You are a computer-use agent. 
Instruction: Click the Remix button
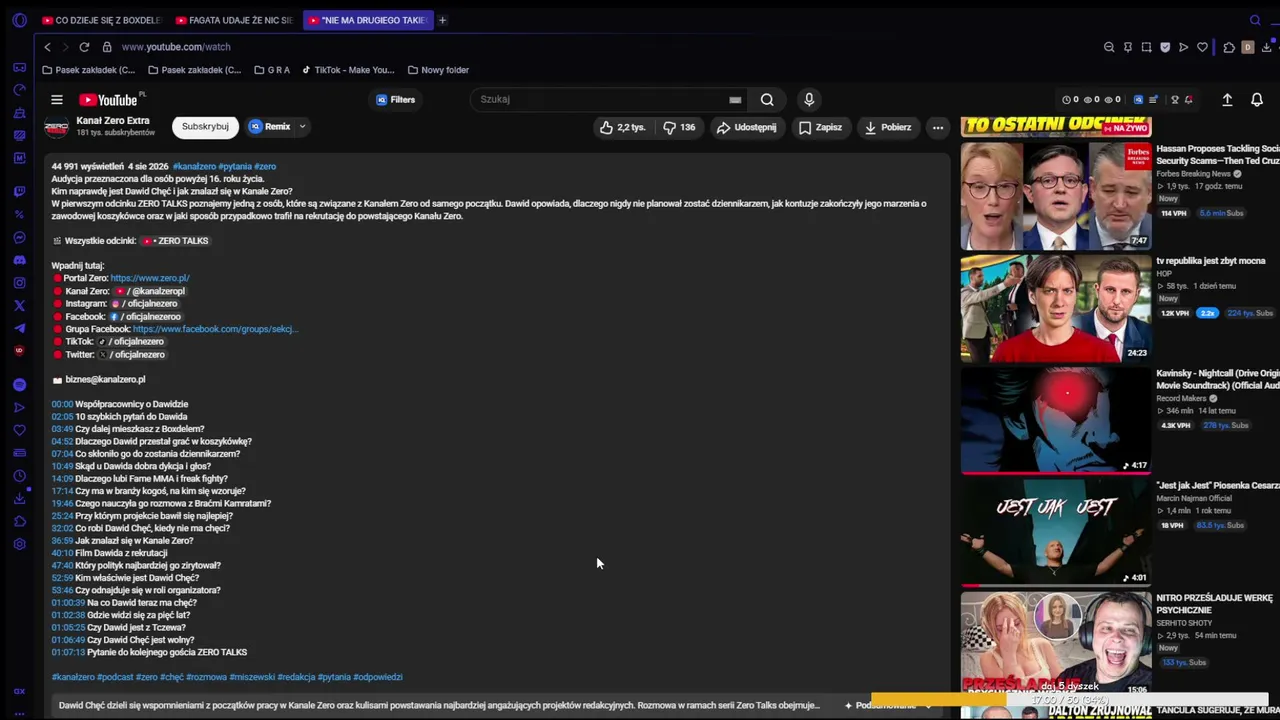coord(271,127)
